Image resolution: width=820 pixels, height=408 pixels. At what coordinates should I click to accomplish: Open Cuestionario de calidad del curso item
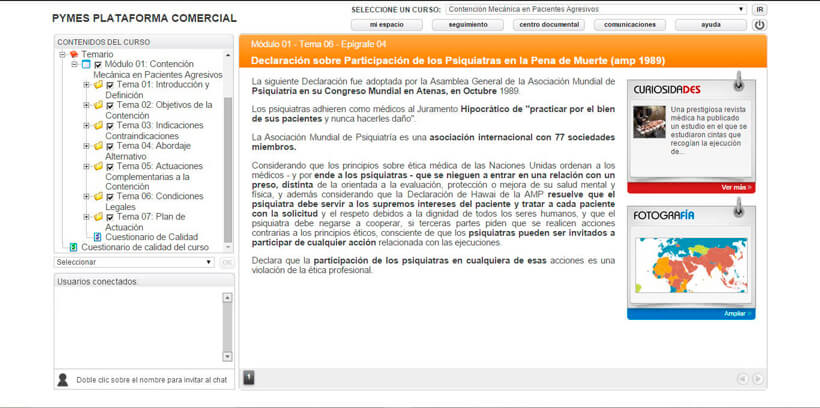click(145, 247)
